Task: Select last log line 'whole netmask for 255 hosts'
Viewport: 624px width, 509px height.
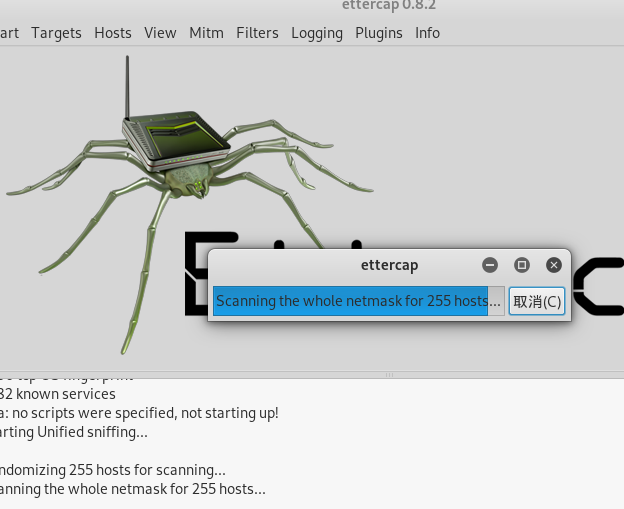Action: (133, 489)
